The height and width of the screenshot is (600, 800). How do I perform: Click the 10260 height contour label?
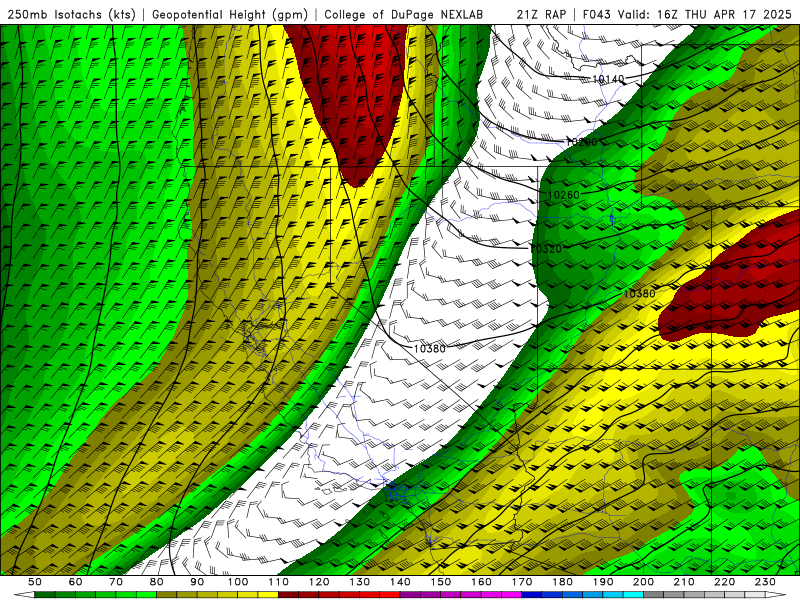(564, 195)
